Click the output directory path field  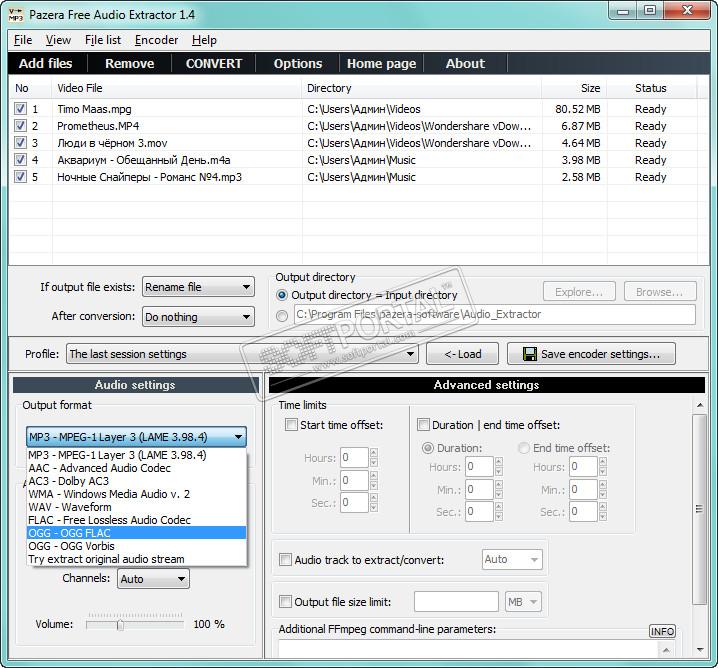point(495,315)
